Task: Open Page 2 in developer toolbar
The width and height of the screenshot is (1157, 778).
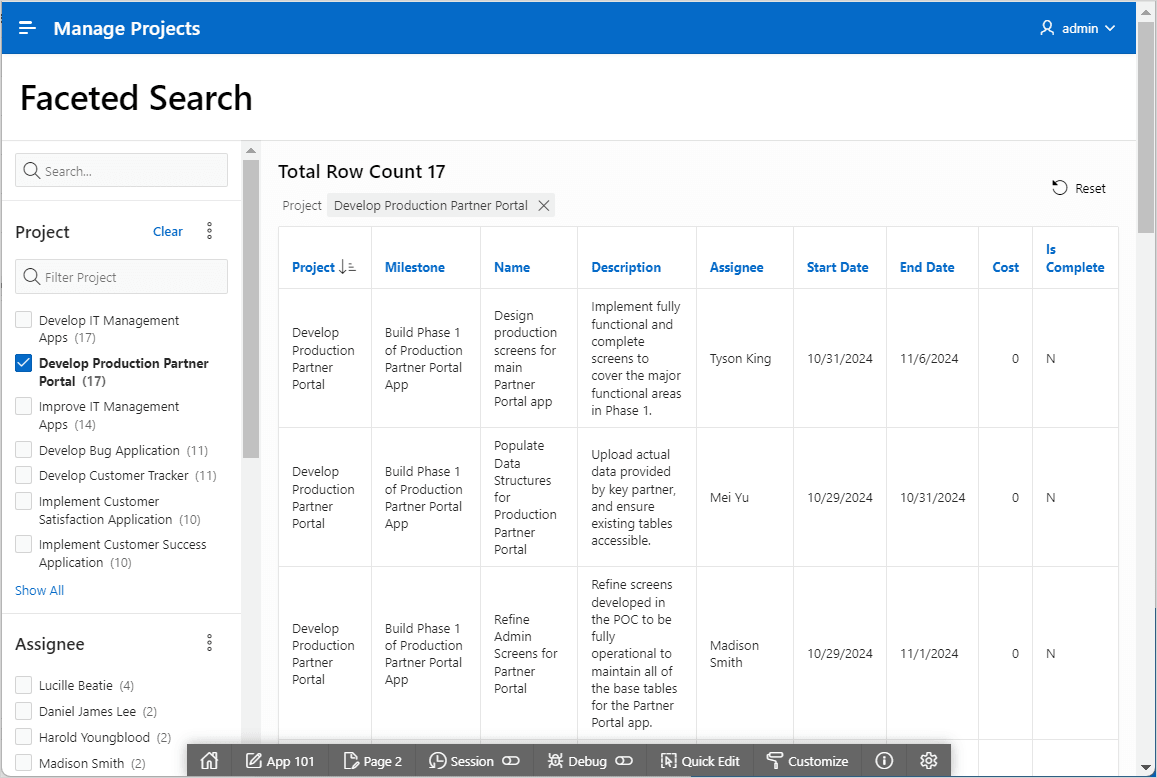Action: click(373, 761)
